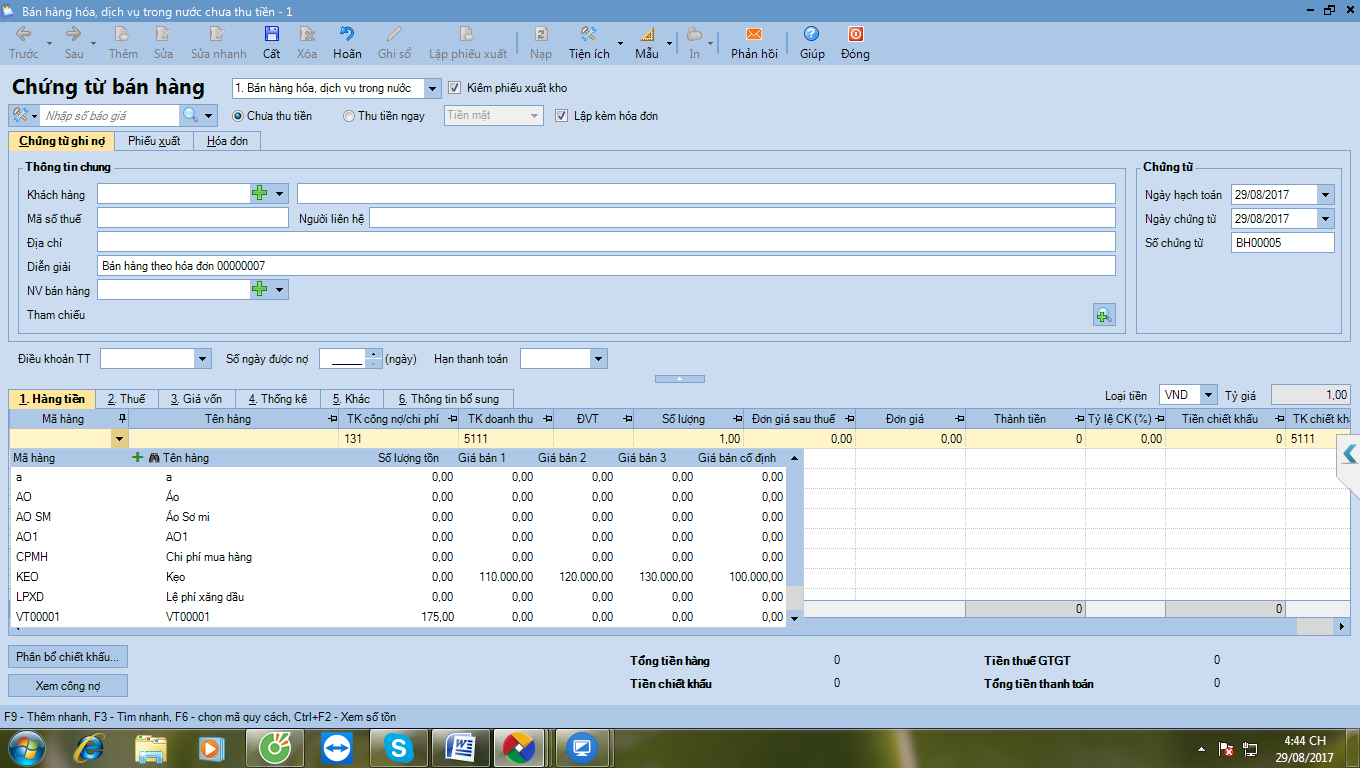Screen dimensions: 1360x768
Task: Click the Windows Start button
Action: 25,747
